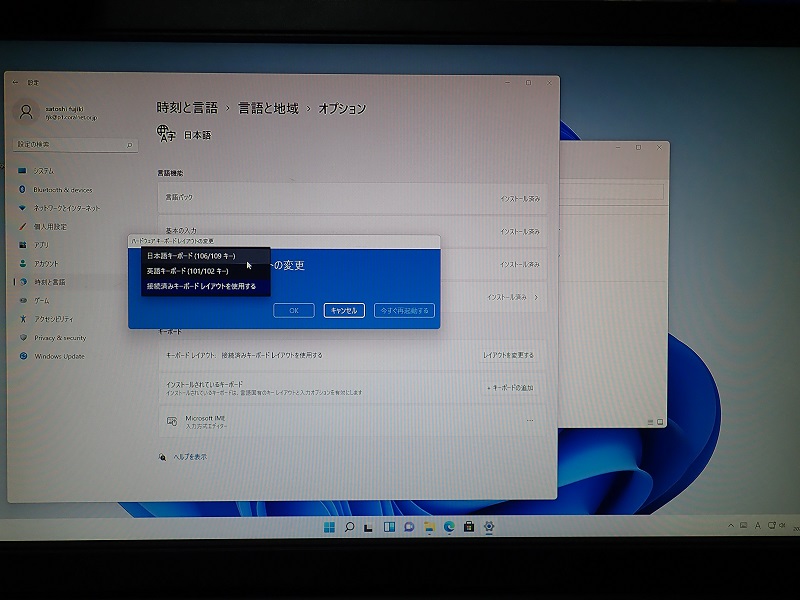Click the レイアウトを変更する button
The width and height of the screenshot is (800, 600).
click(x=508, y=355)
